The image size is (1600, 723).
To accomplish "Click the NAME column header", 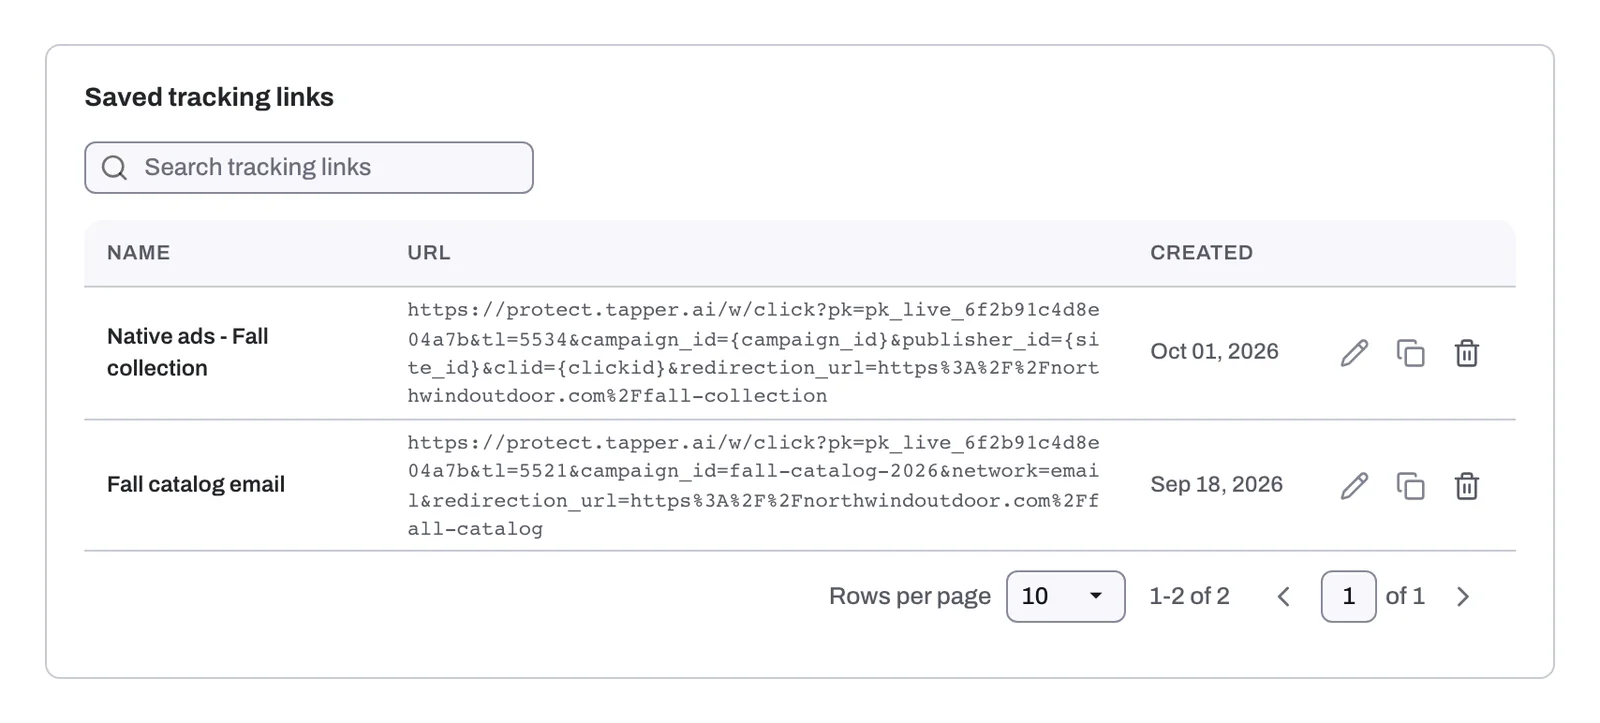I will tap(139, 253).
